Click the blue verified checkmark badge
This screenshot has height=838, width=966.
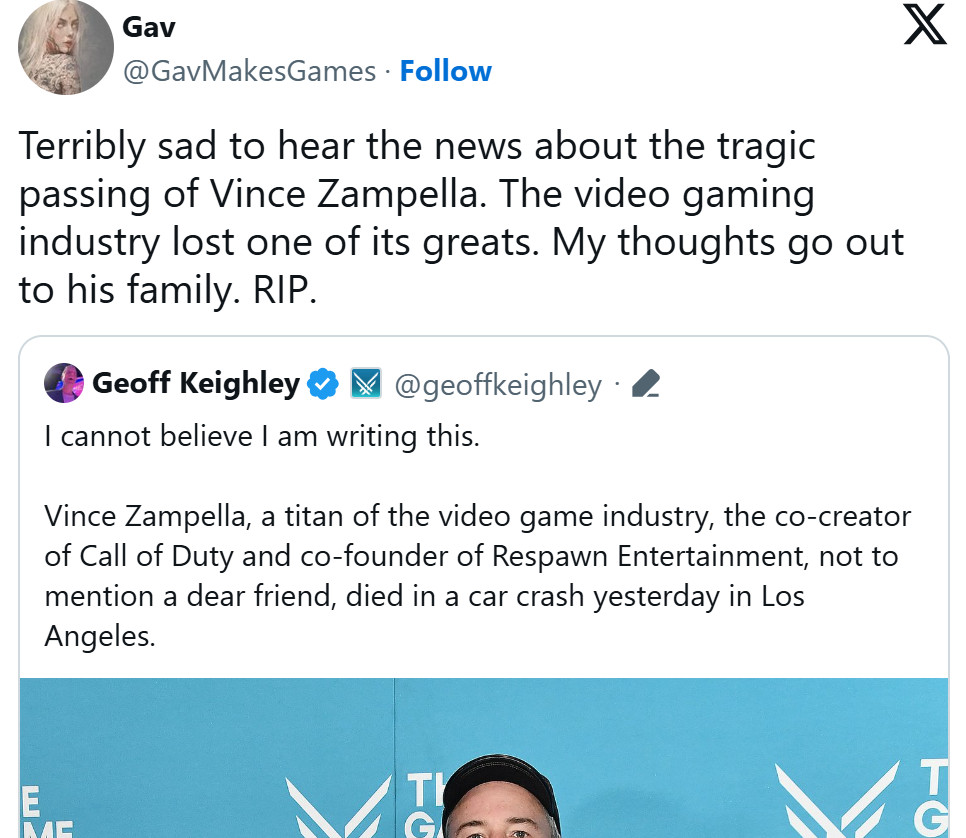322,384
